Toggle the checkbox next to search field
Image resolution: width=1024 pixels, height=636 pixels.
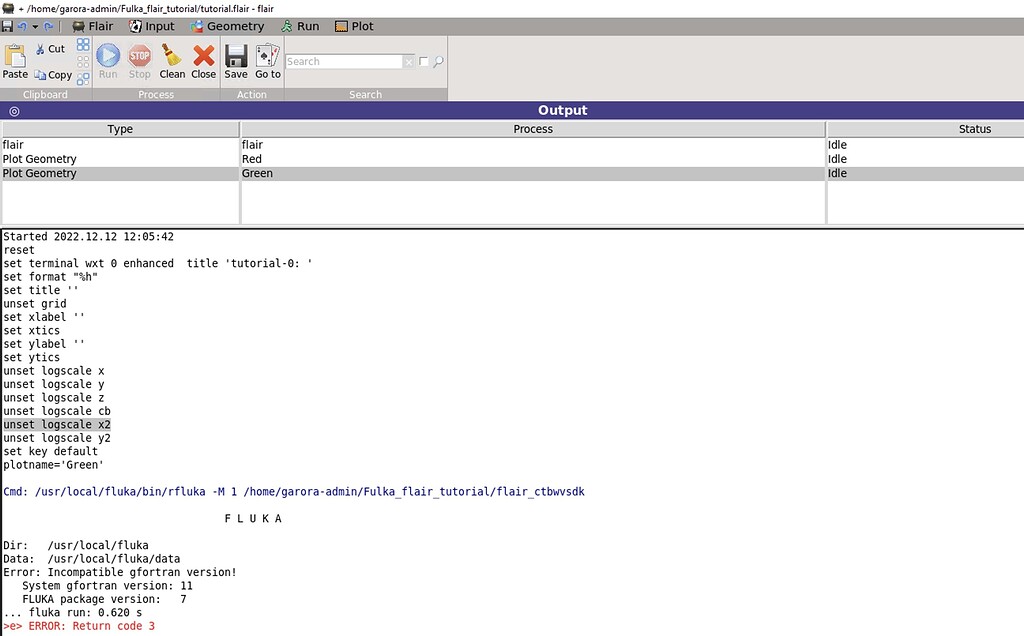[x=423, y=61]
